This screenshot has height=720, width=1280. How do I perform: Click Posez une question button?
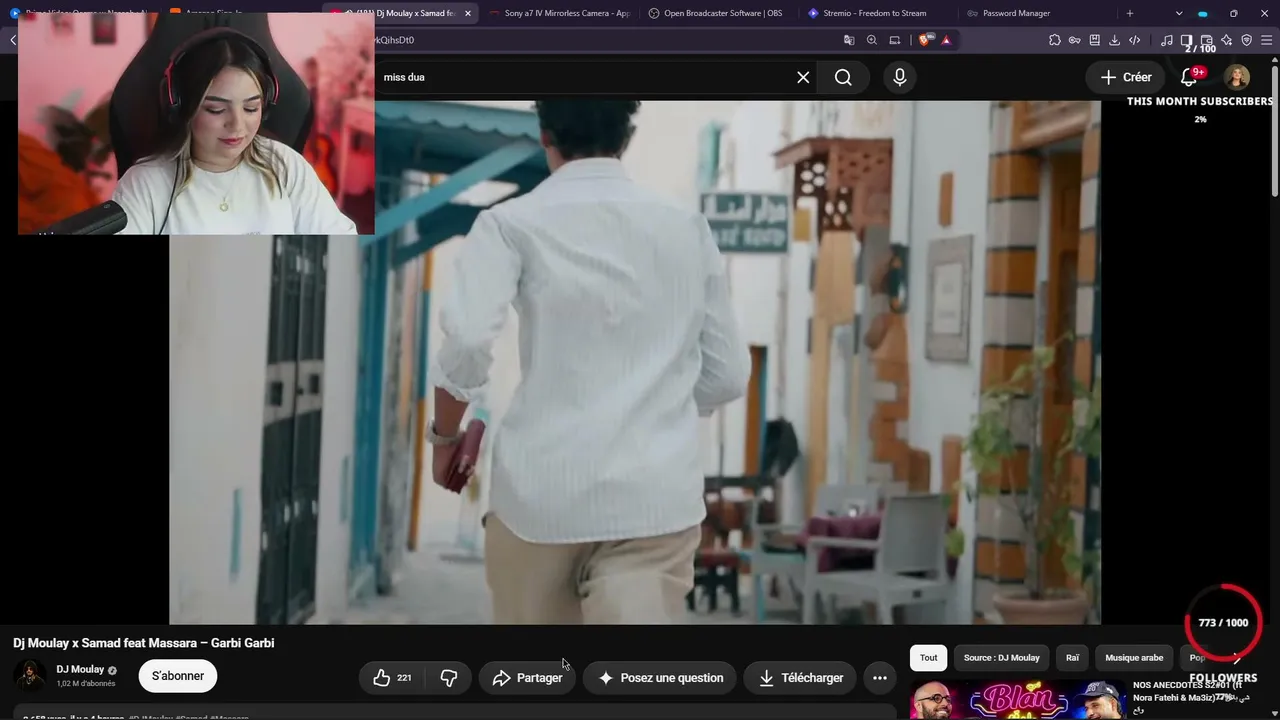point(660,678)
